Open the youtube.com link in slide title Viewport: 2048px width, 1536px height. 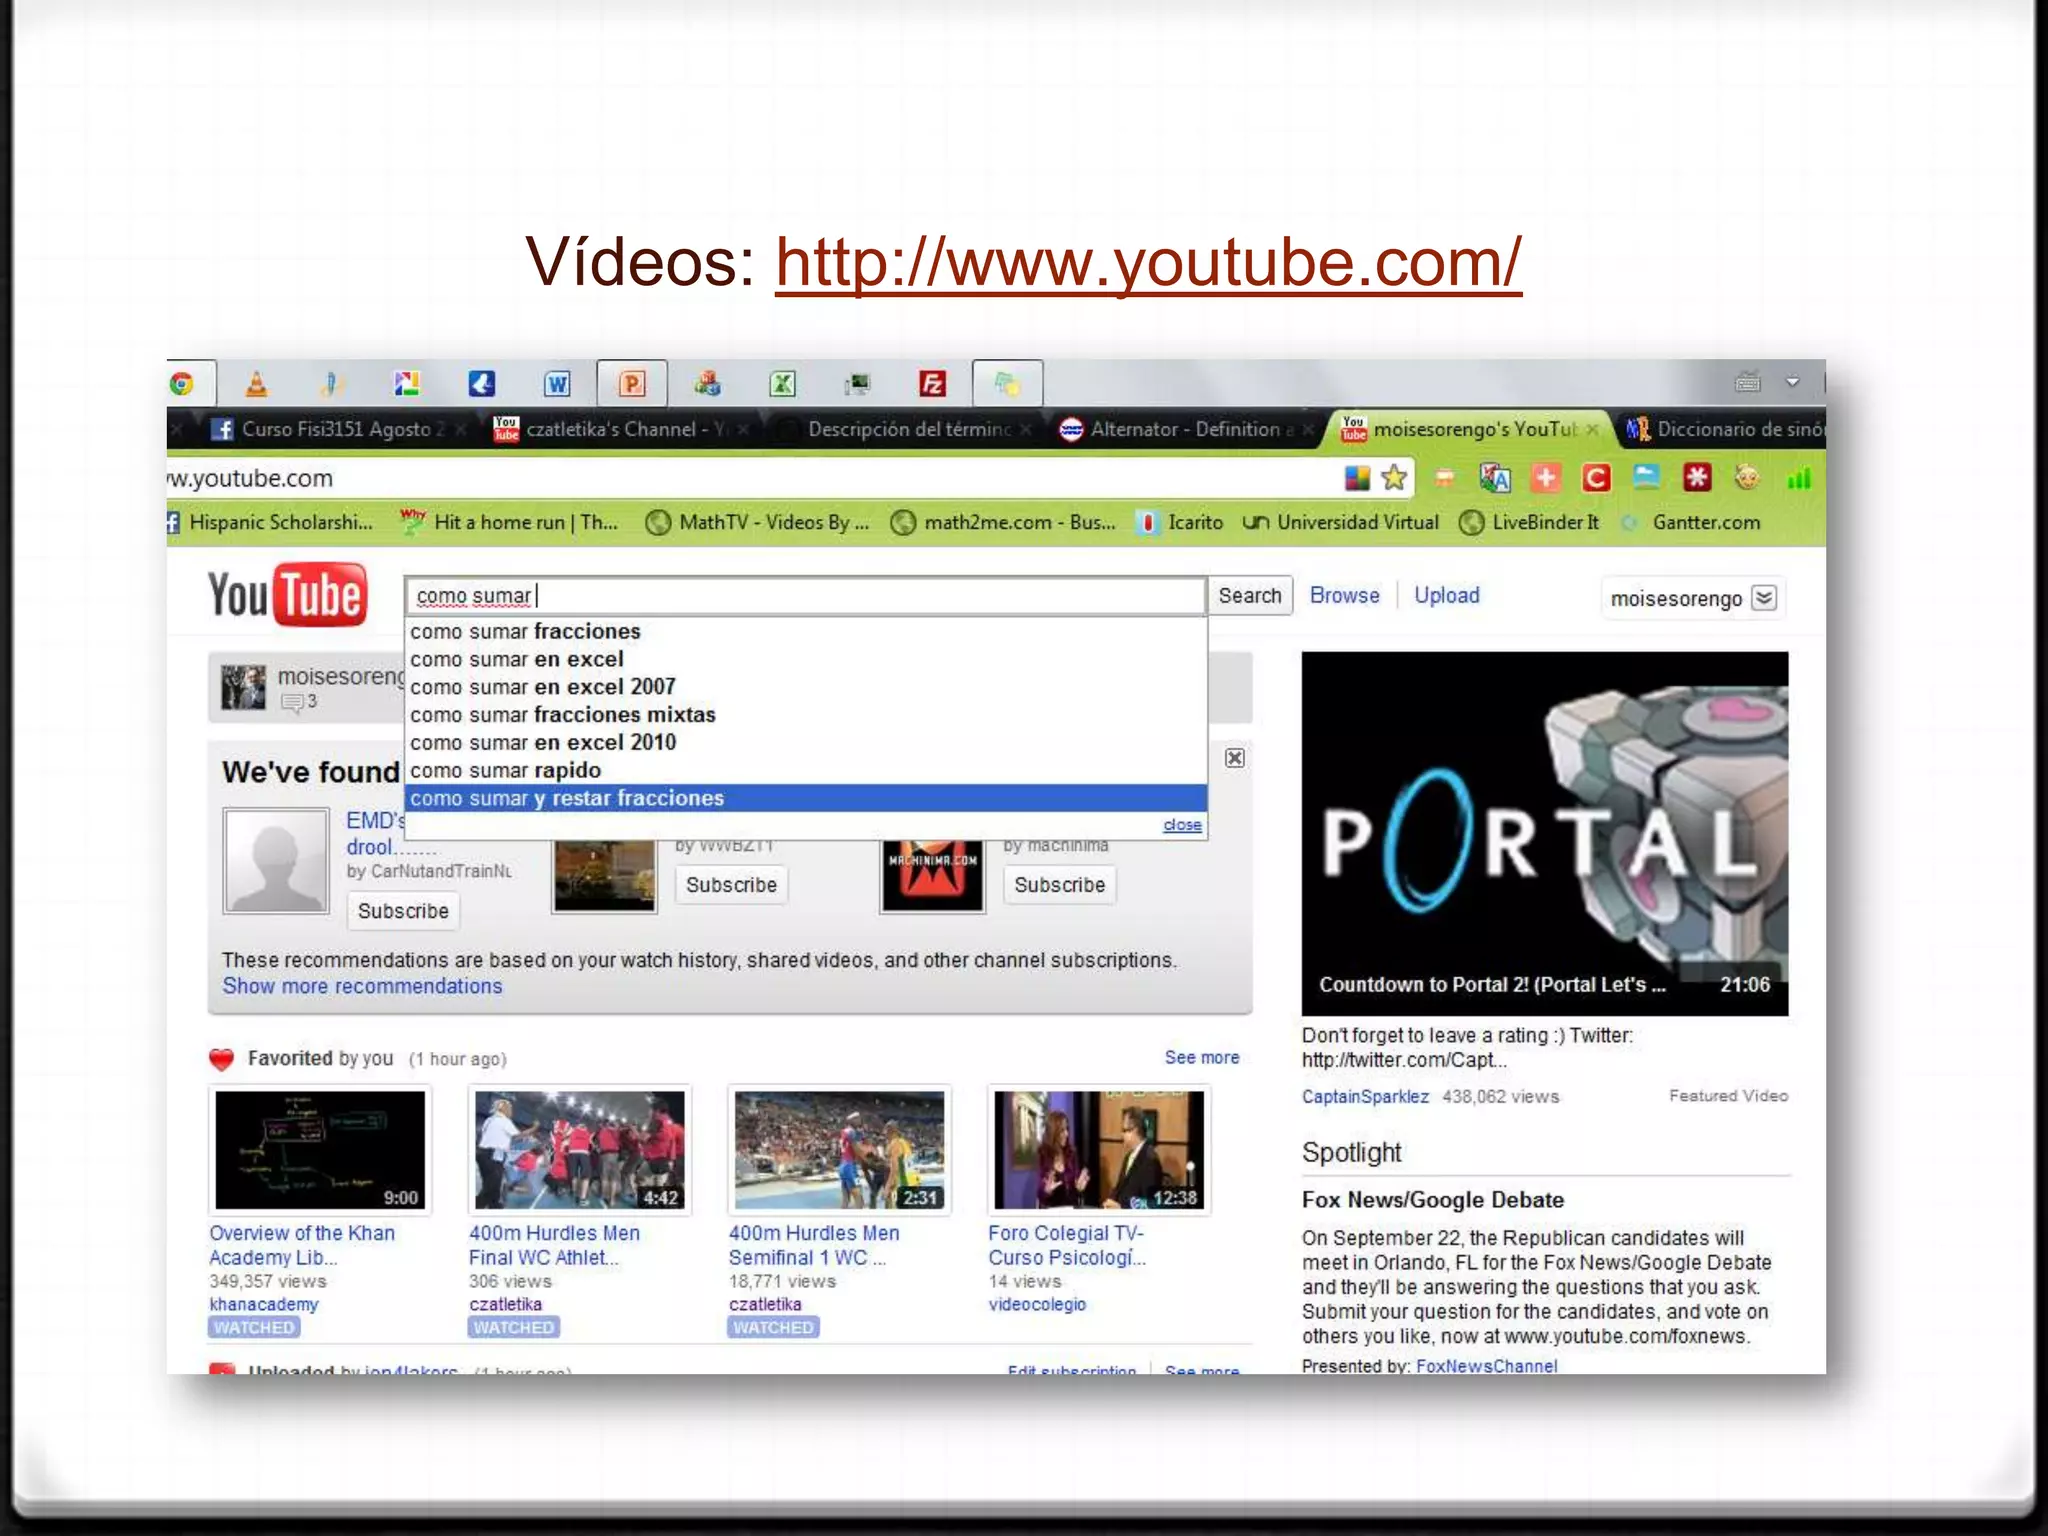(1148, 263)
